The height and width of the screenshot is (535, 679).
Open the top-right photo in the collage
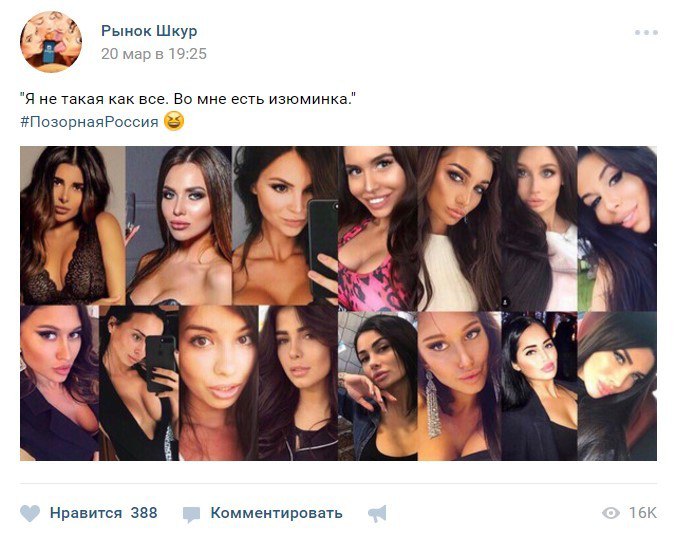[x=617, y=229]
